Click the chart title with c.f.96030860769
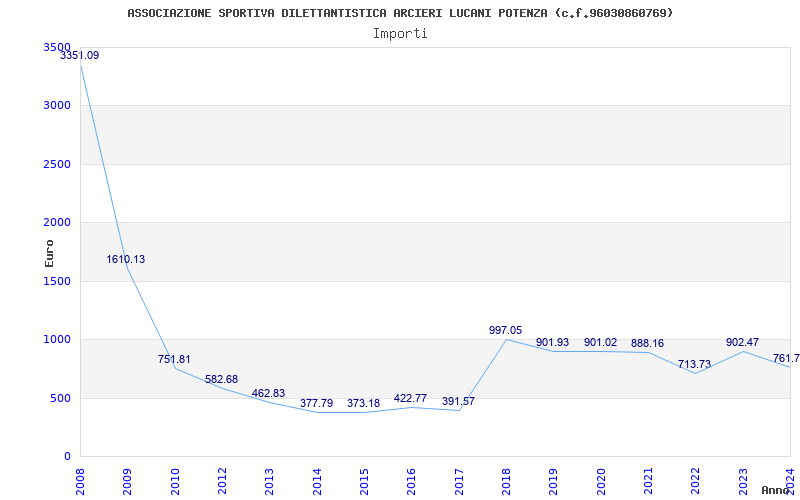Screen dimensions: 800x500 coord(400,13)
